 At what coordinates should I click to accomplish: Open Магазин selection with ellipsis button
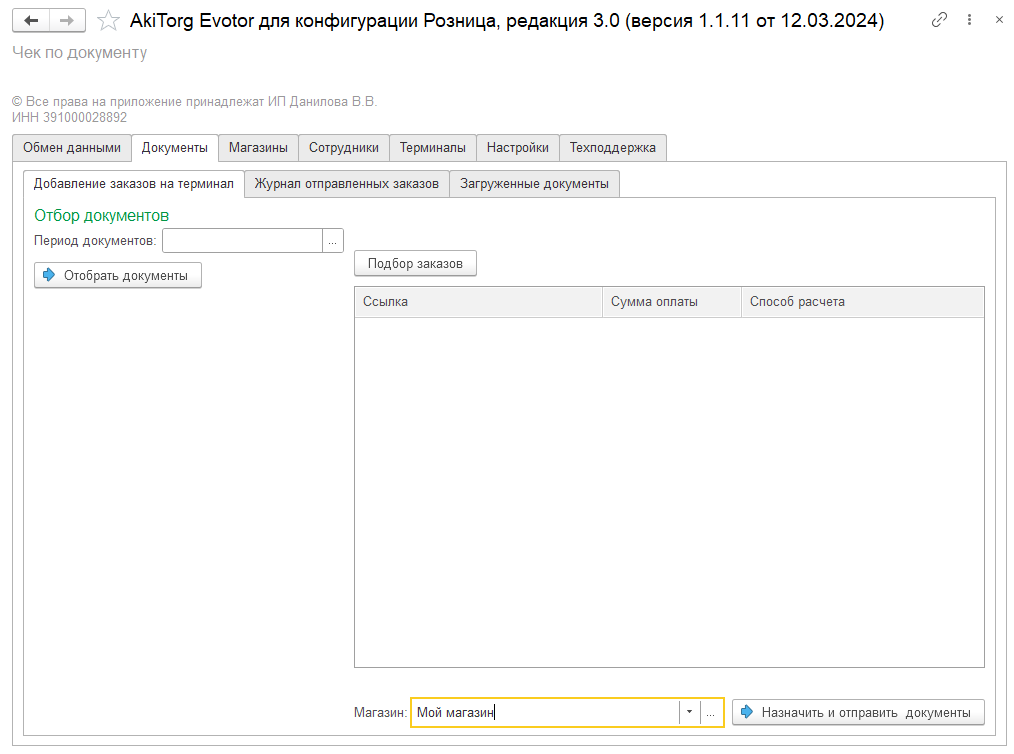tap(711, 713)
